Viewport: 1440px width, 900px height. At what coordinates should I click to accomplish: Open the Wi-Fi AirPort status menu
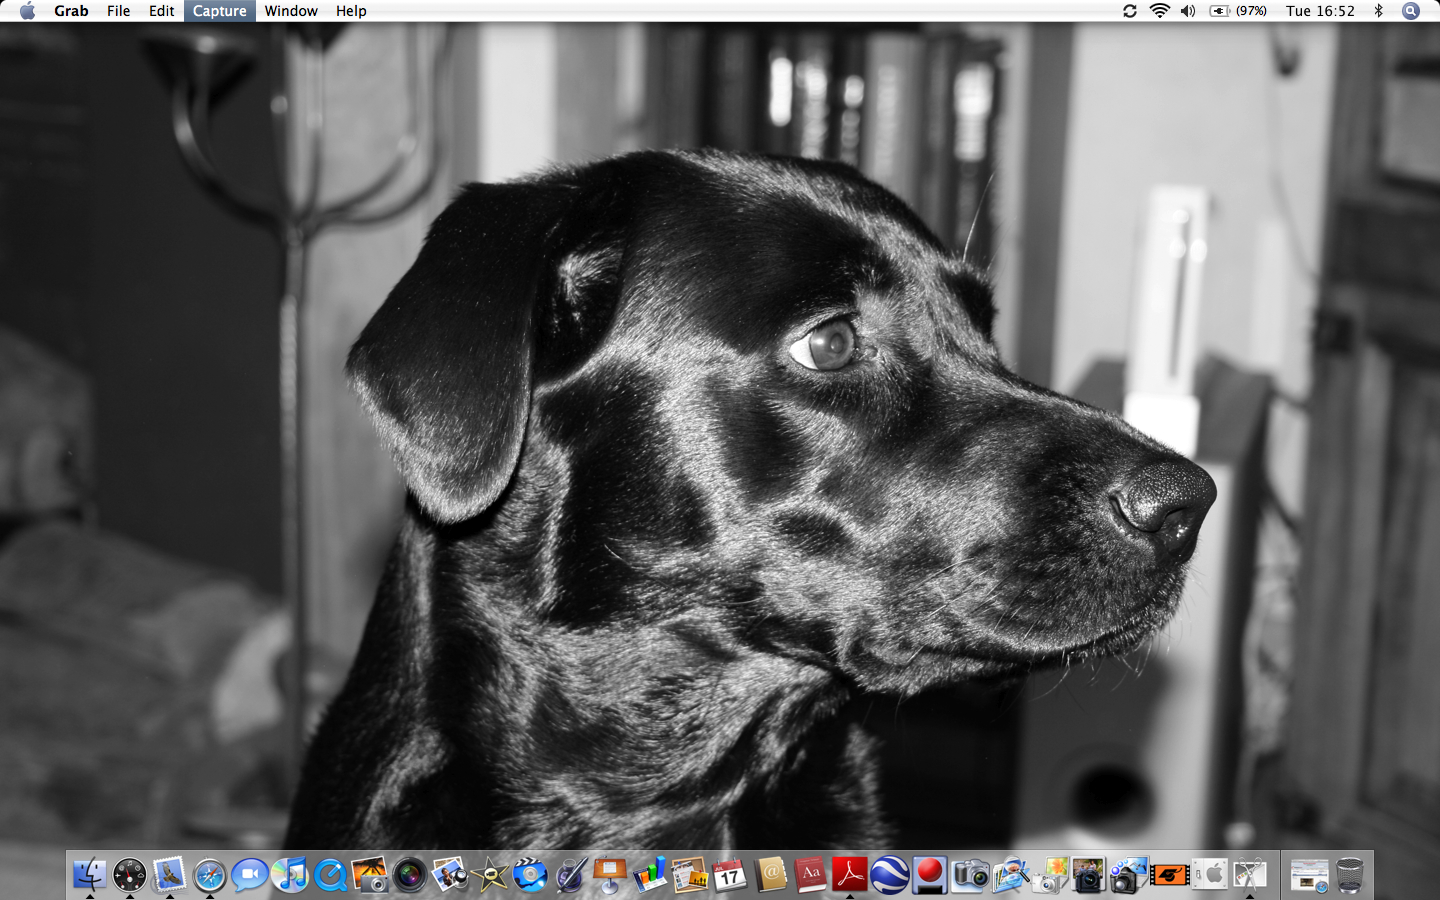1160,11
